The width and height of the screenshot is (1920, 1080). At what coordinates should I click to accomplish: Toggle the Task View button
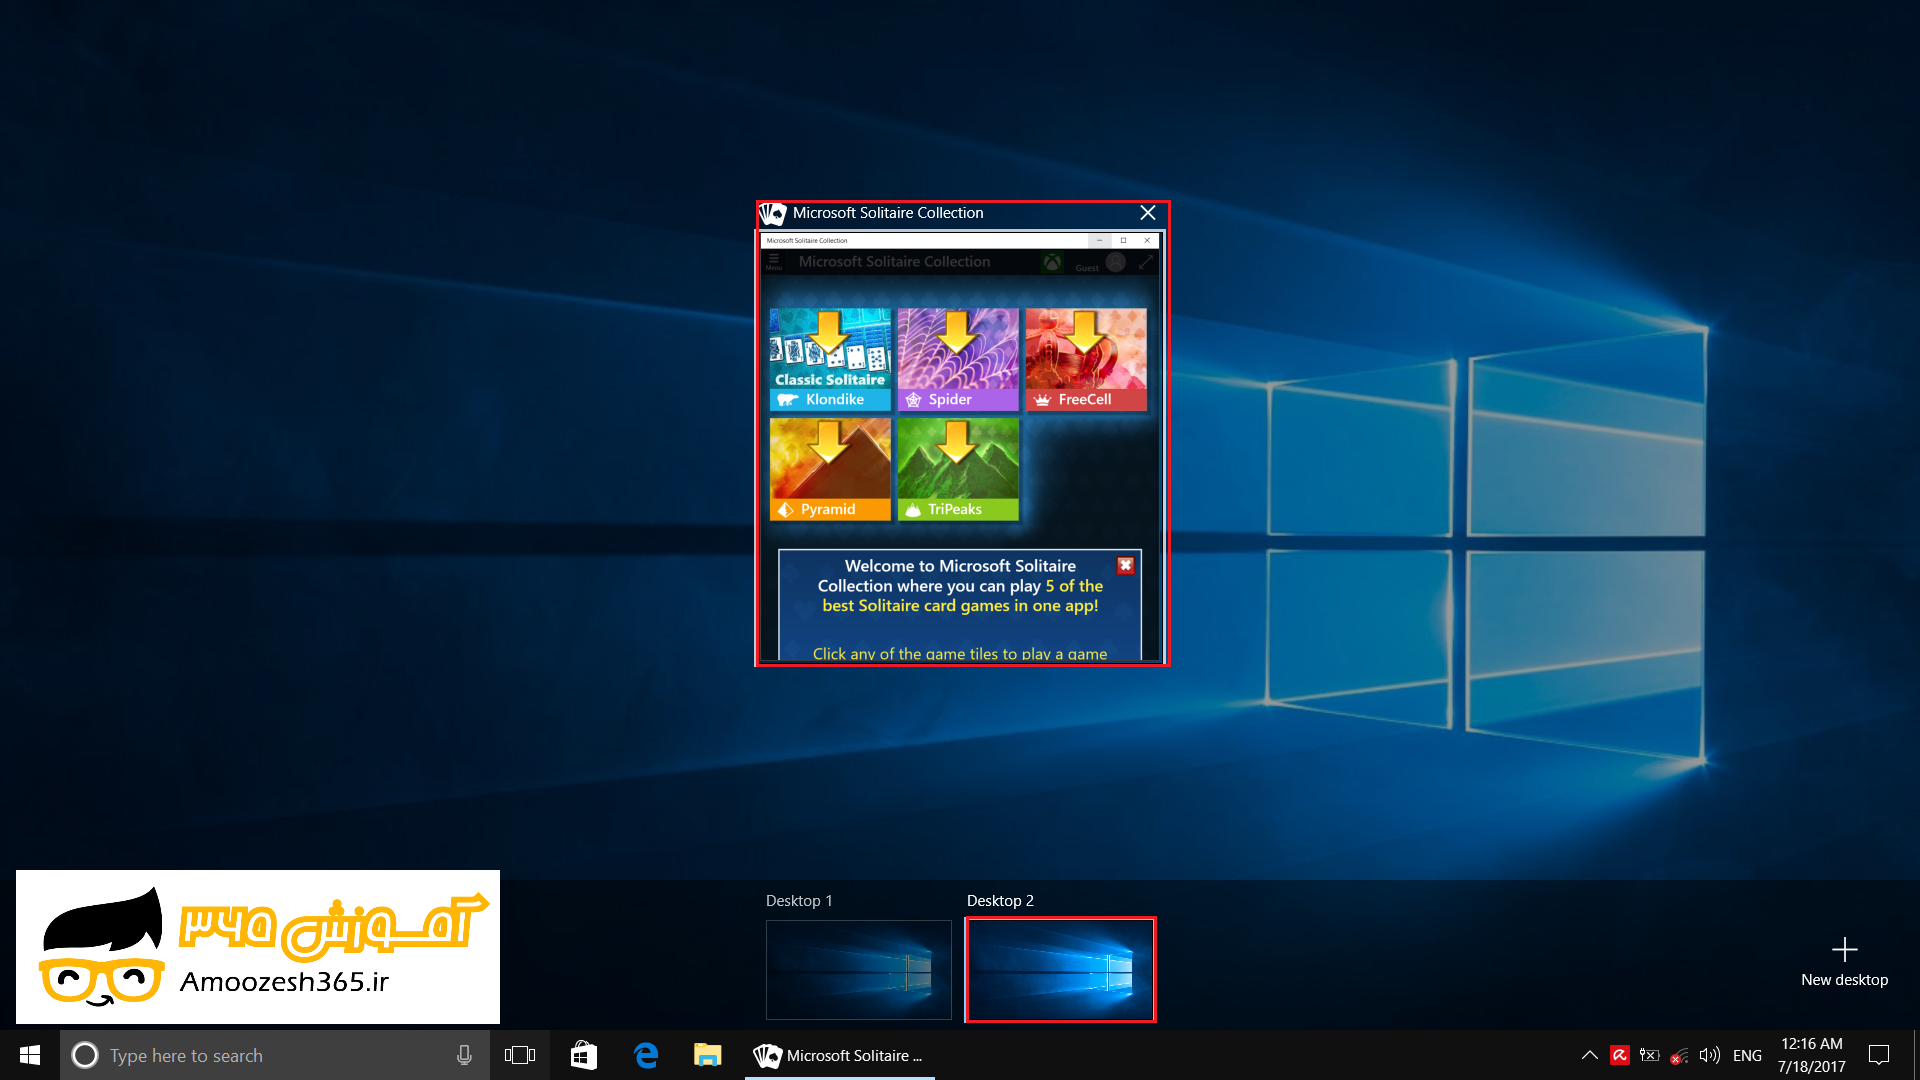(520, 1055)
